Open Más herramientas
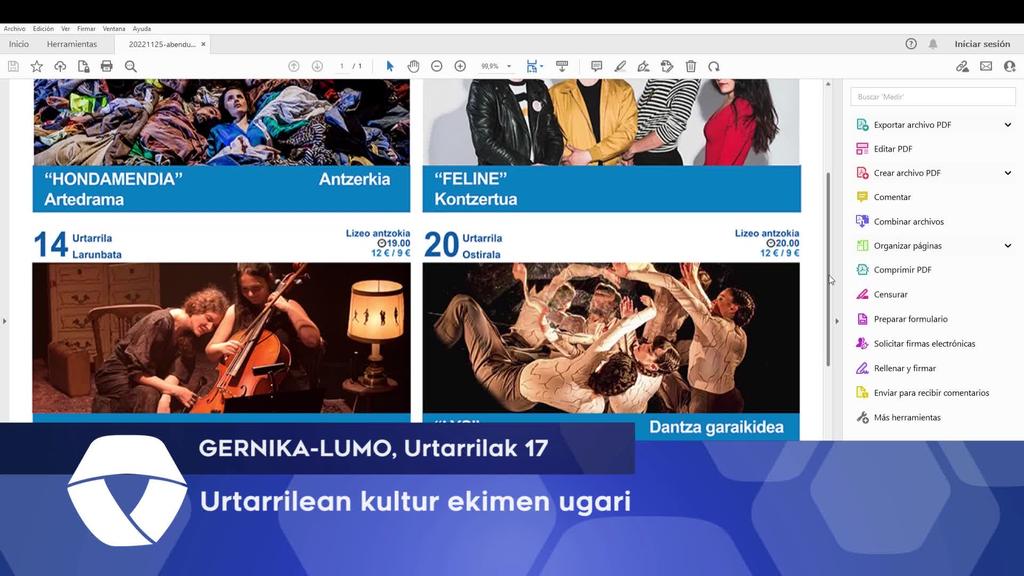 (x=907, y=417)
